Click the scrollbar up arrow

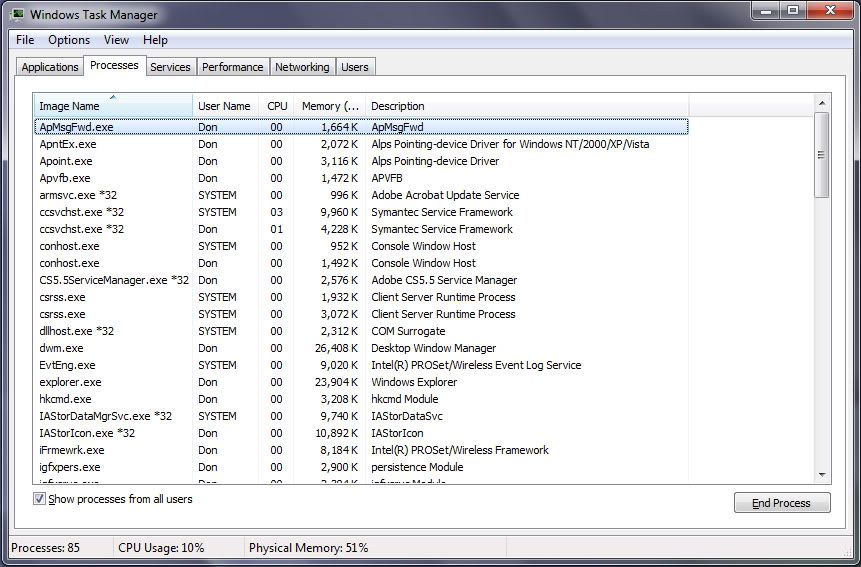pos(822,103)
